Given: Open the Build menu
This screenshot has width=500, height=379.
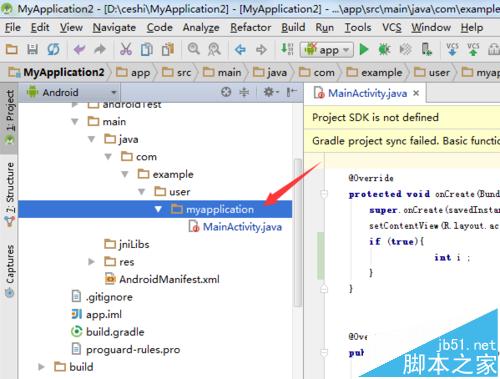Looking at the screenshot, I should tap(293, 27).
